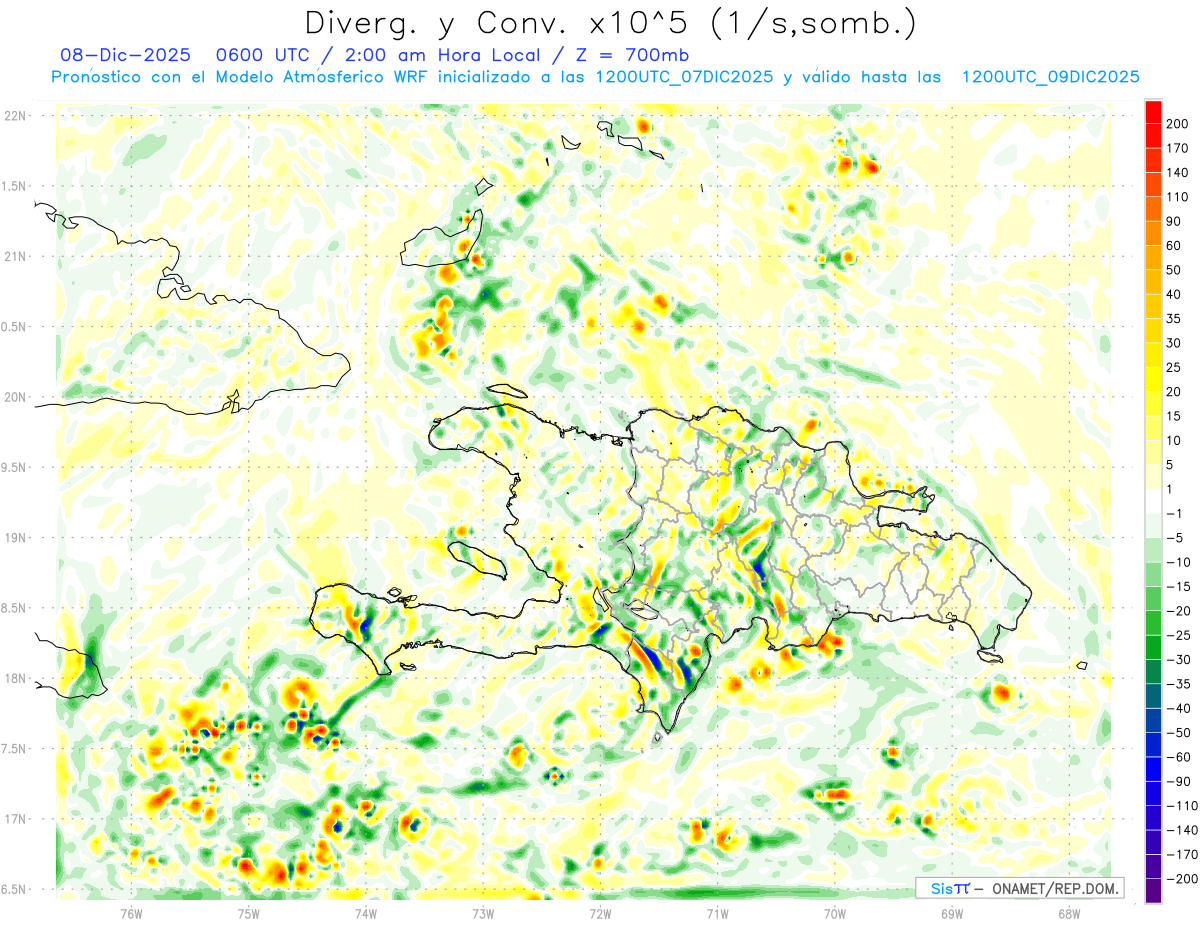Click the '25' value on the color scale
Screen dimensions: 1200x927
1174,368
